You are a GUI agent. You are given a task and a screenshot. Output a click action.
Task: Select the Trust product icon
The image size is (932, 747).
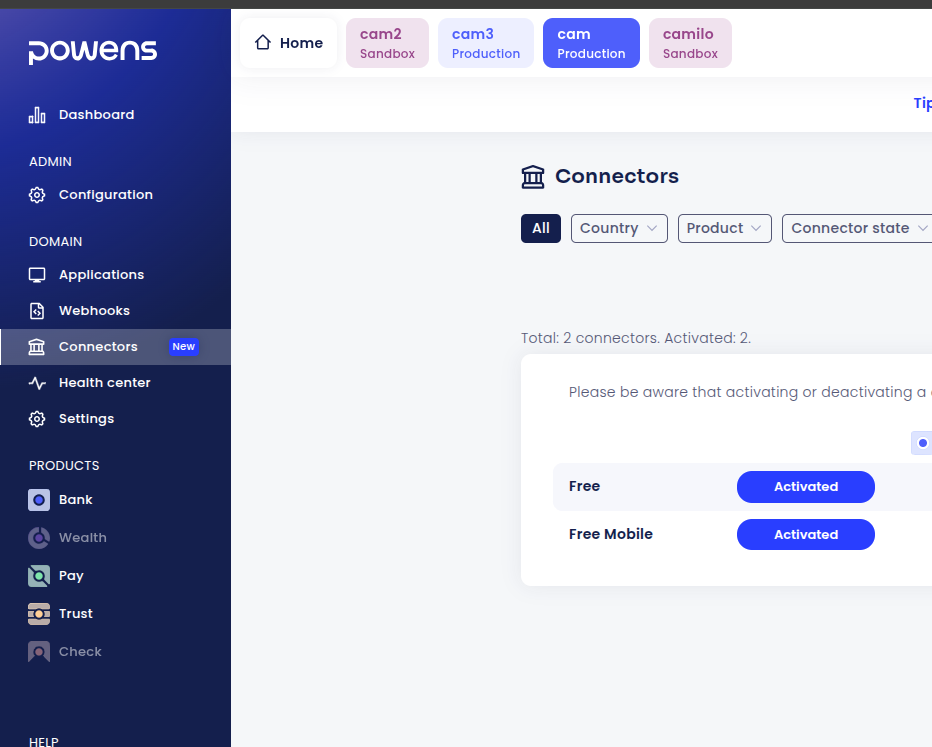click(39, 614)
